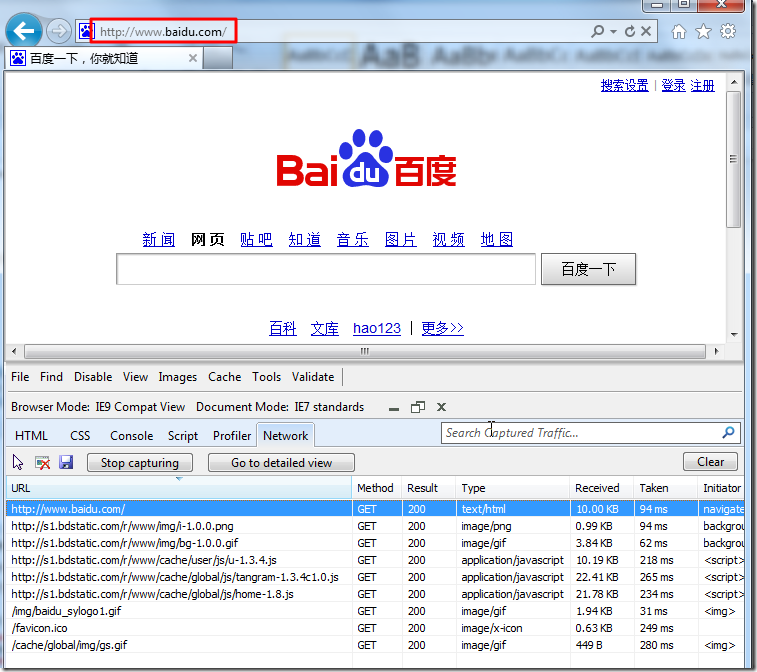Click the page vertical scrollbar down arrow

pos(734,335)
